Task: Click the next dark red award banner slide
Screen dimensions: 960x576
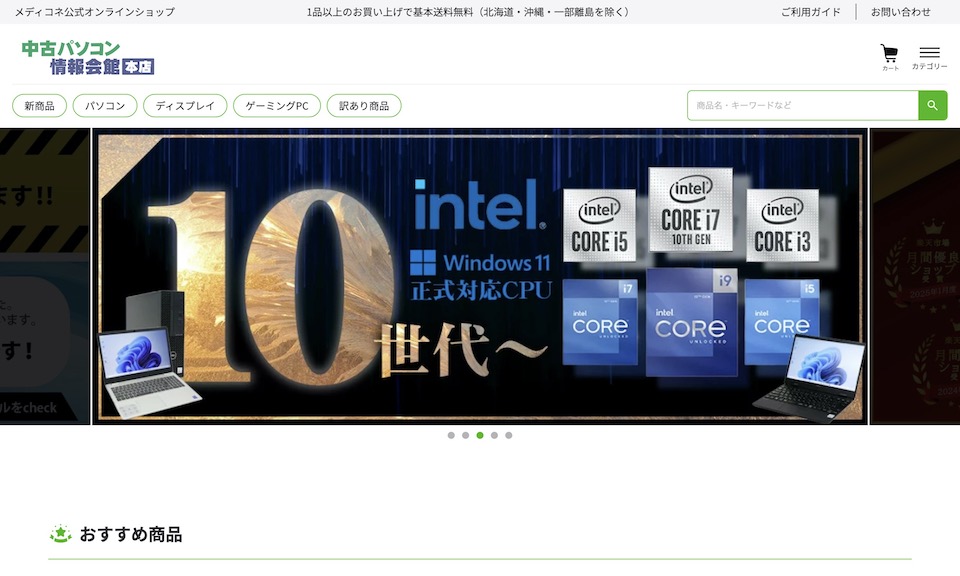Action: pos(915,276)
